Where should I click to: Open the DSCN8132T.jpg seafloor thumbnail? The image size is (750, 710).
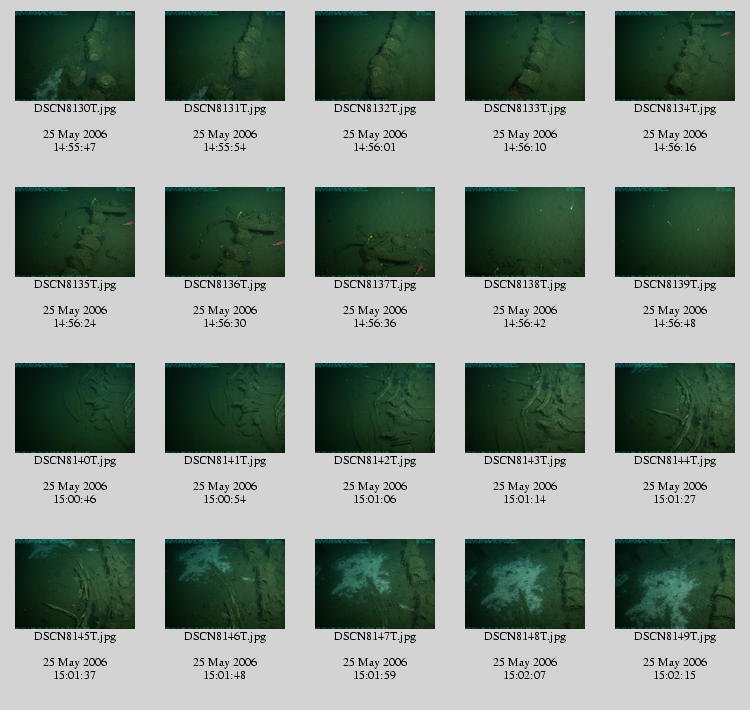point(375,56)
